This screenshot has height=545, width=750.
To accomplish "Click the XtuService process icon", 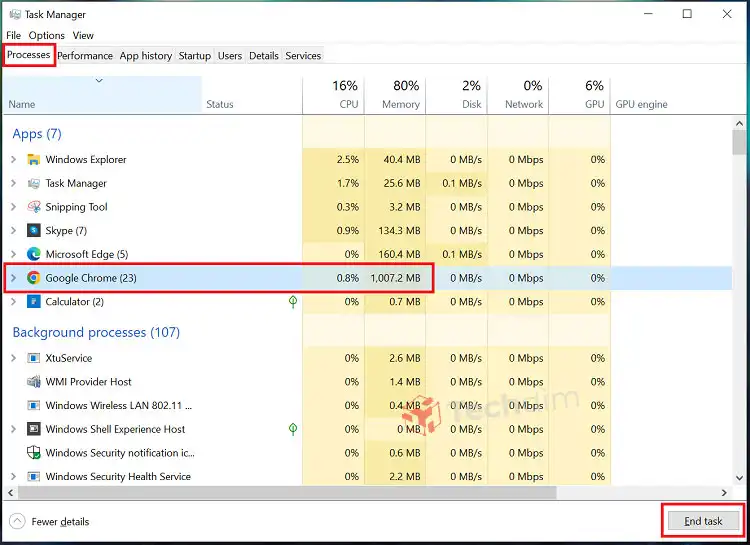I will coord(33,358).
